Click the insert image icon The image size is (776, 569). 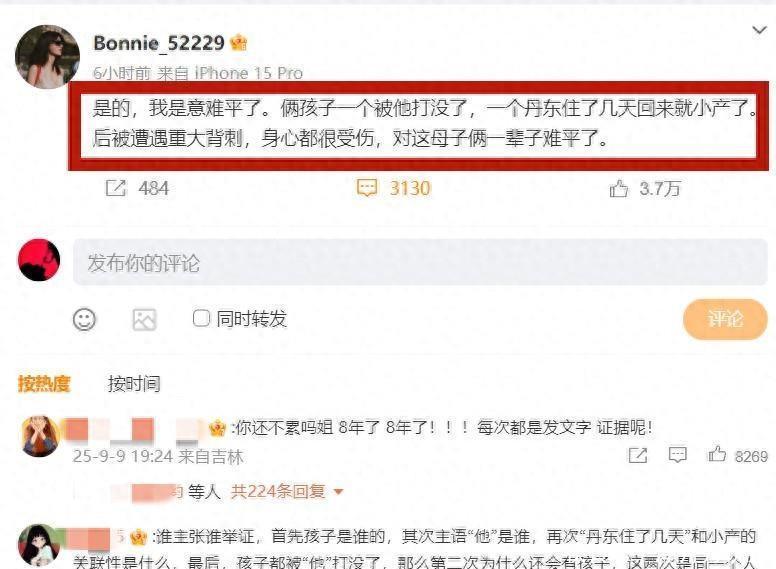[145, 320]
